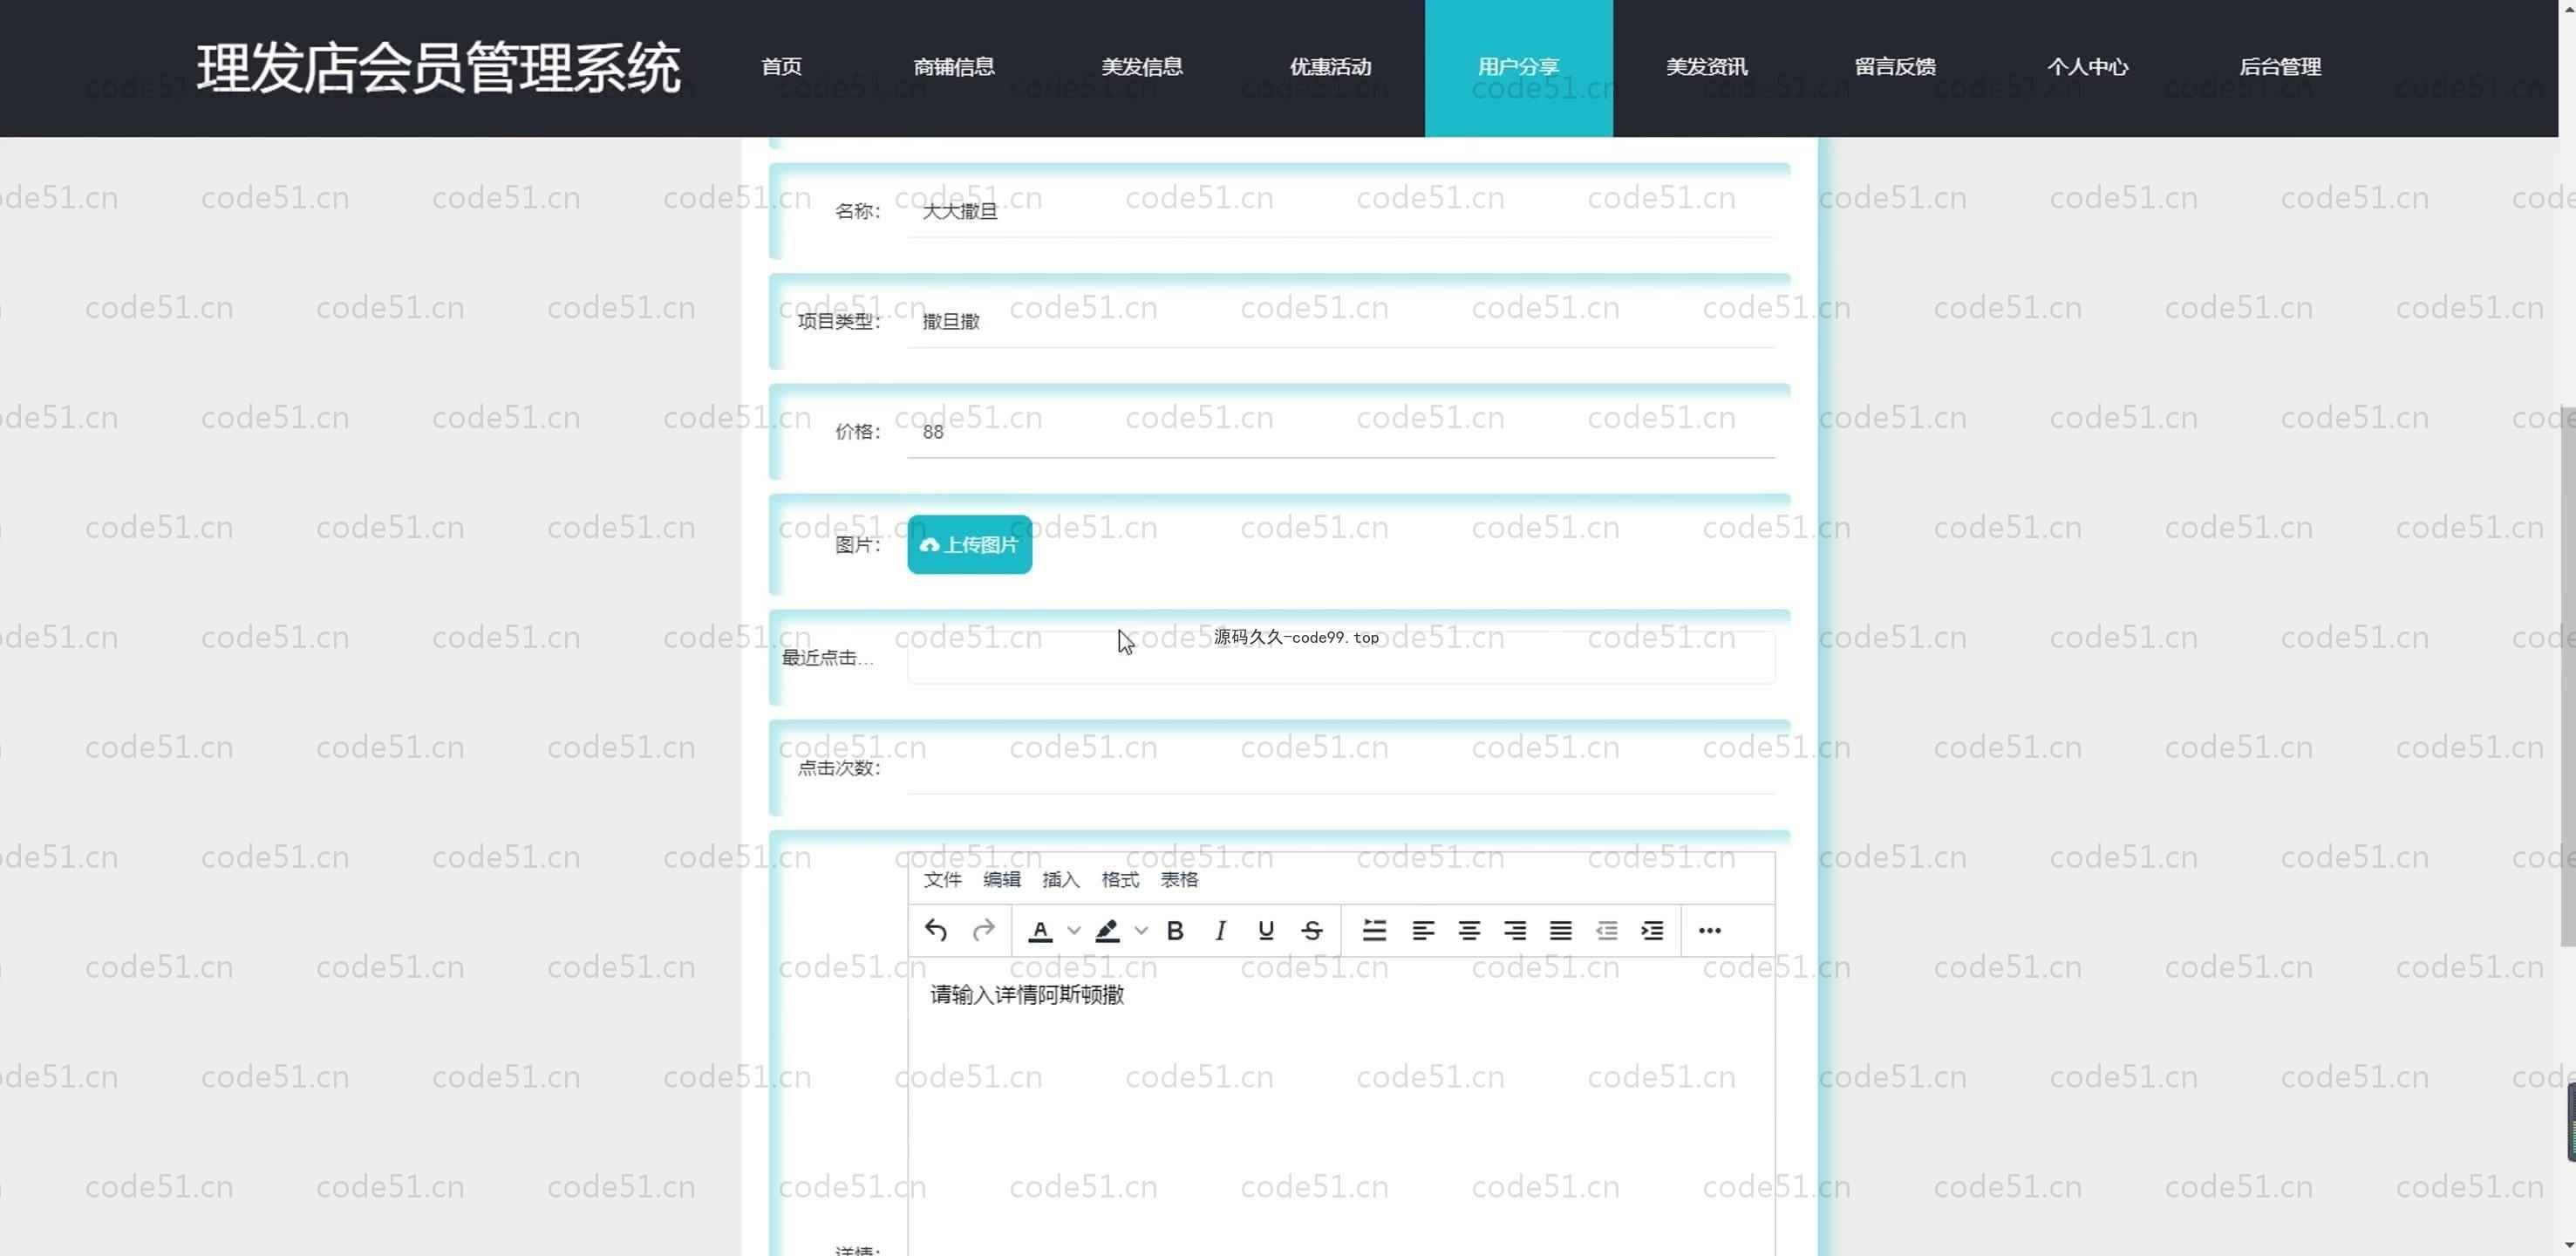The width and height of the screenshot is (2576, 1256).
Task: Show more toolbar options
Action: pos(1710,931)
